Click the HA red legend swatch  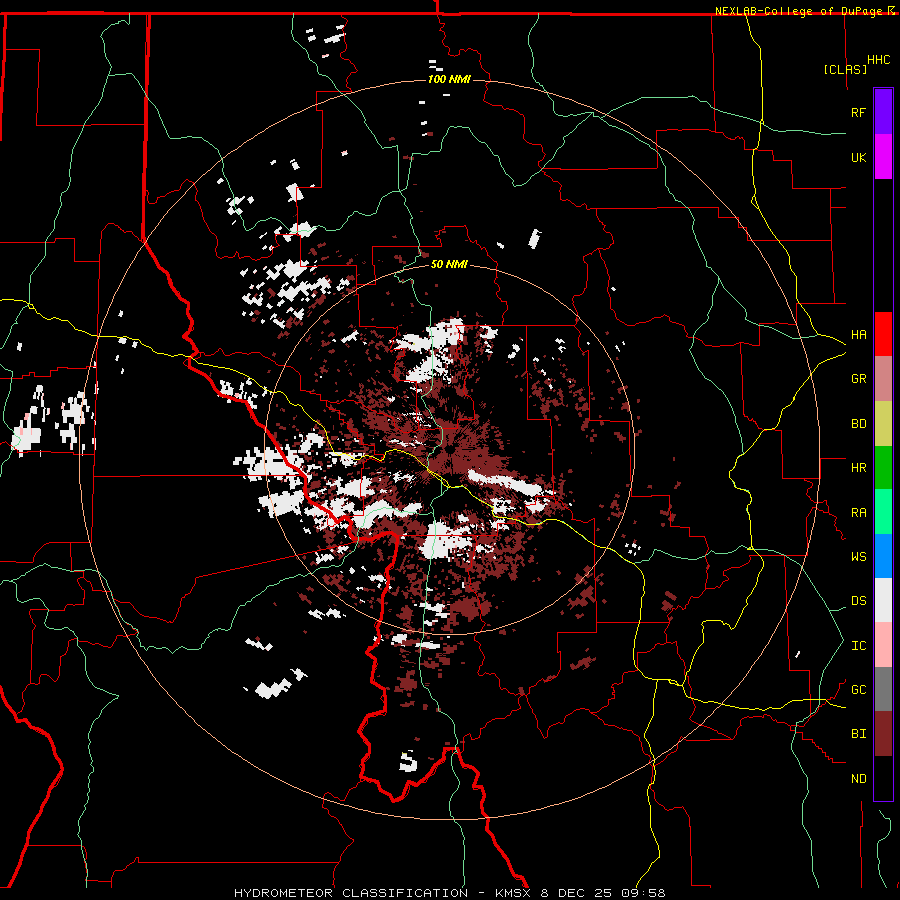click(883, 334)
